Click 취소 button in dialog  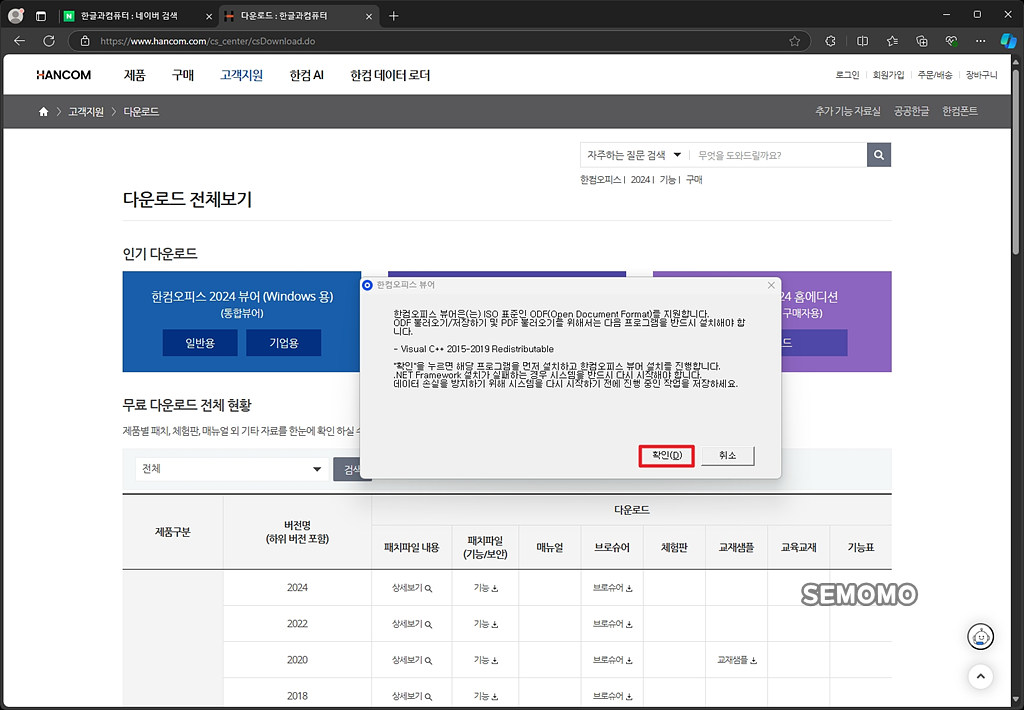point(728,455)
